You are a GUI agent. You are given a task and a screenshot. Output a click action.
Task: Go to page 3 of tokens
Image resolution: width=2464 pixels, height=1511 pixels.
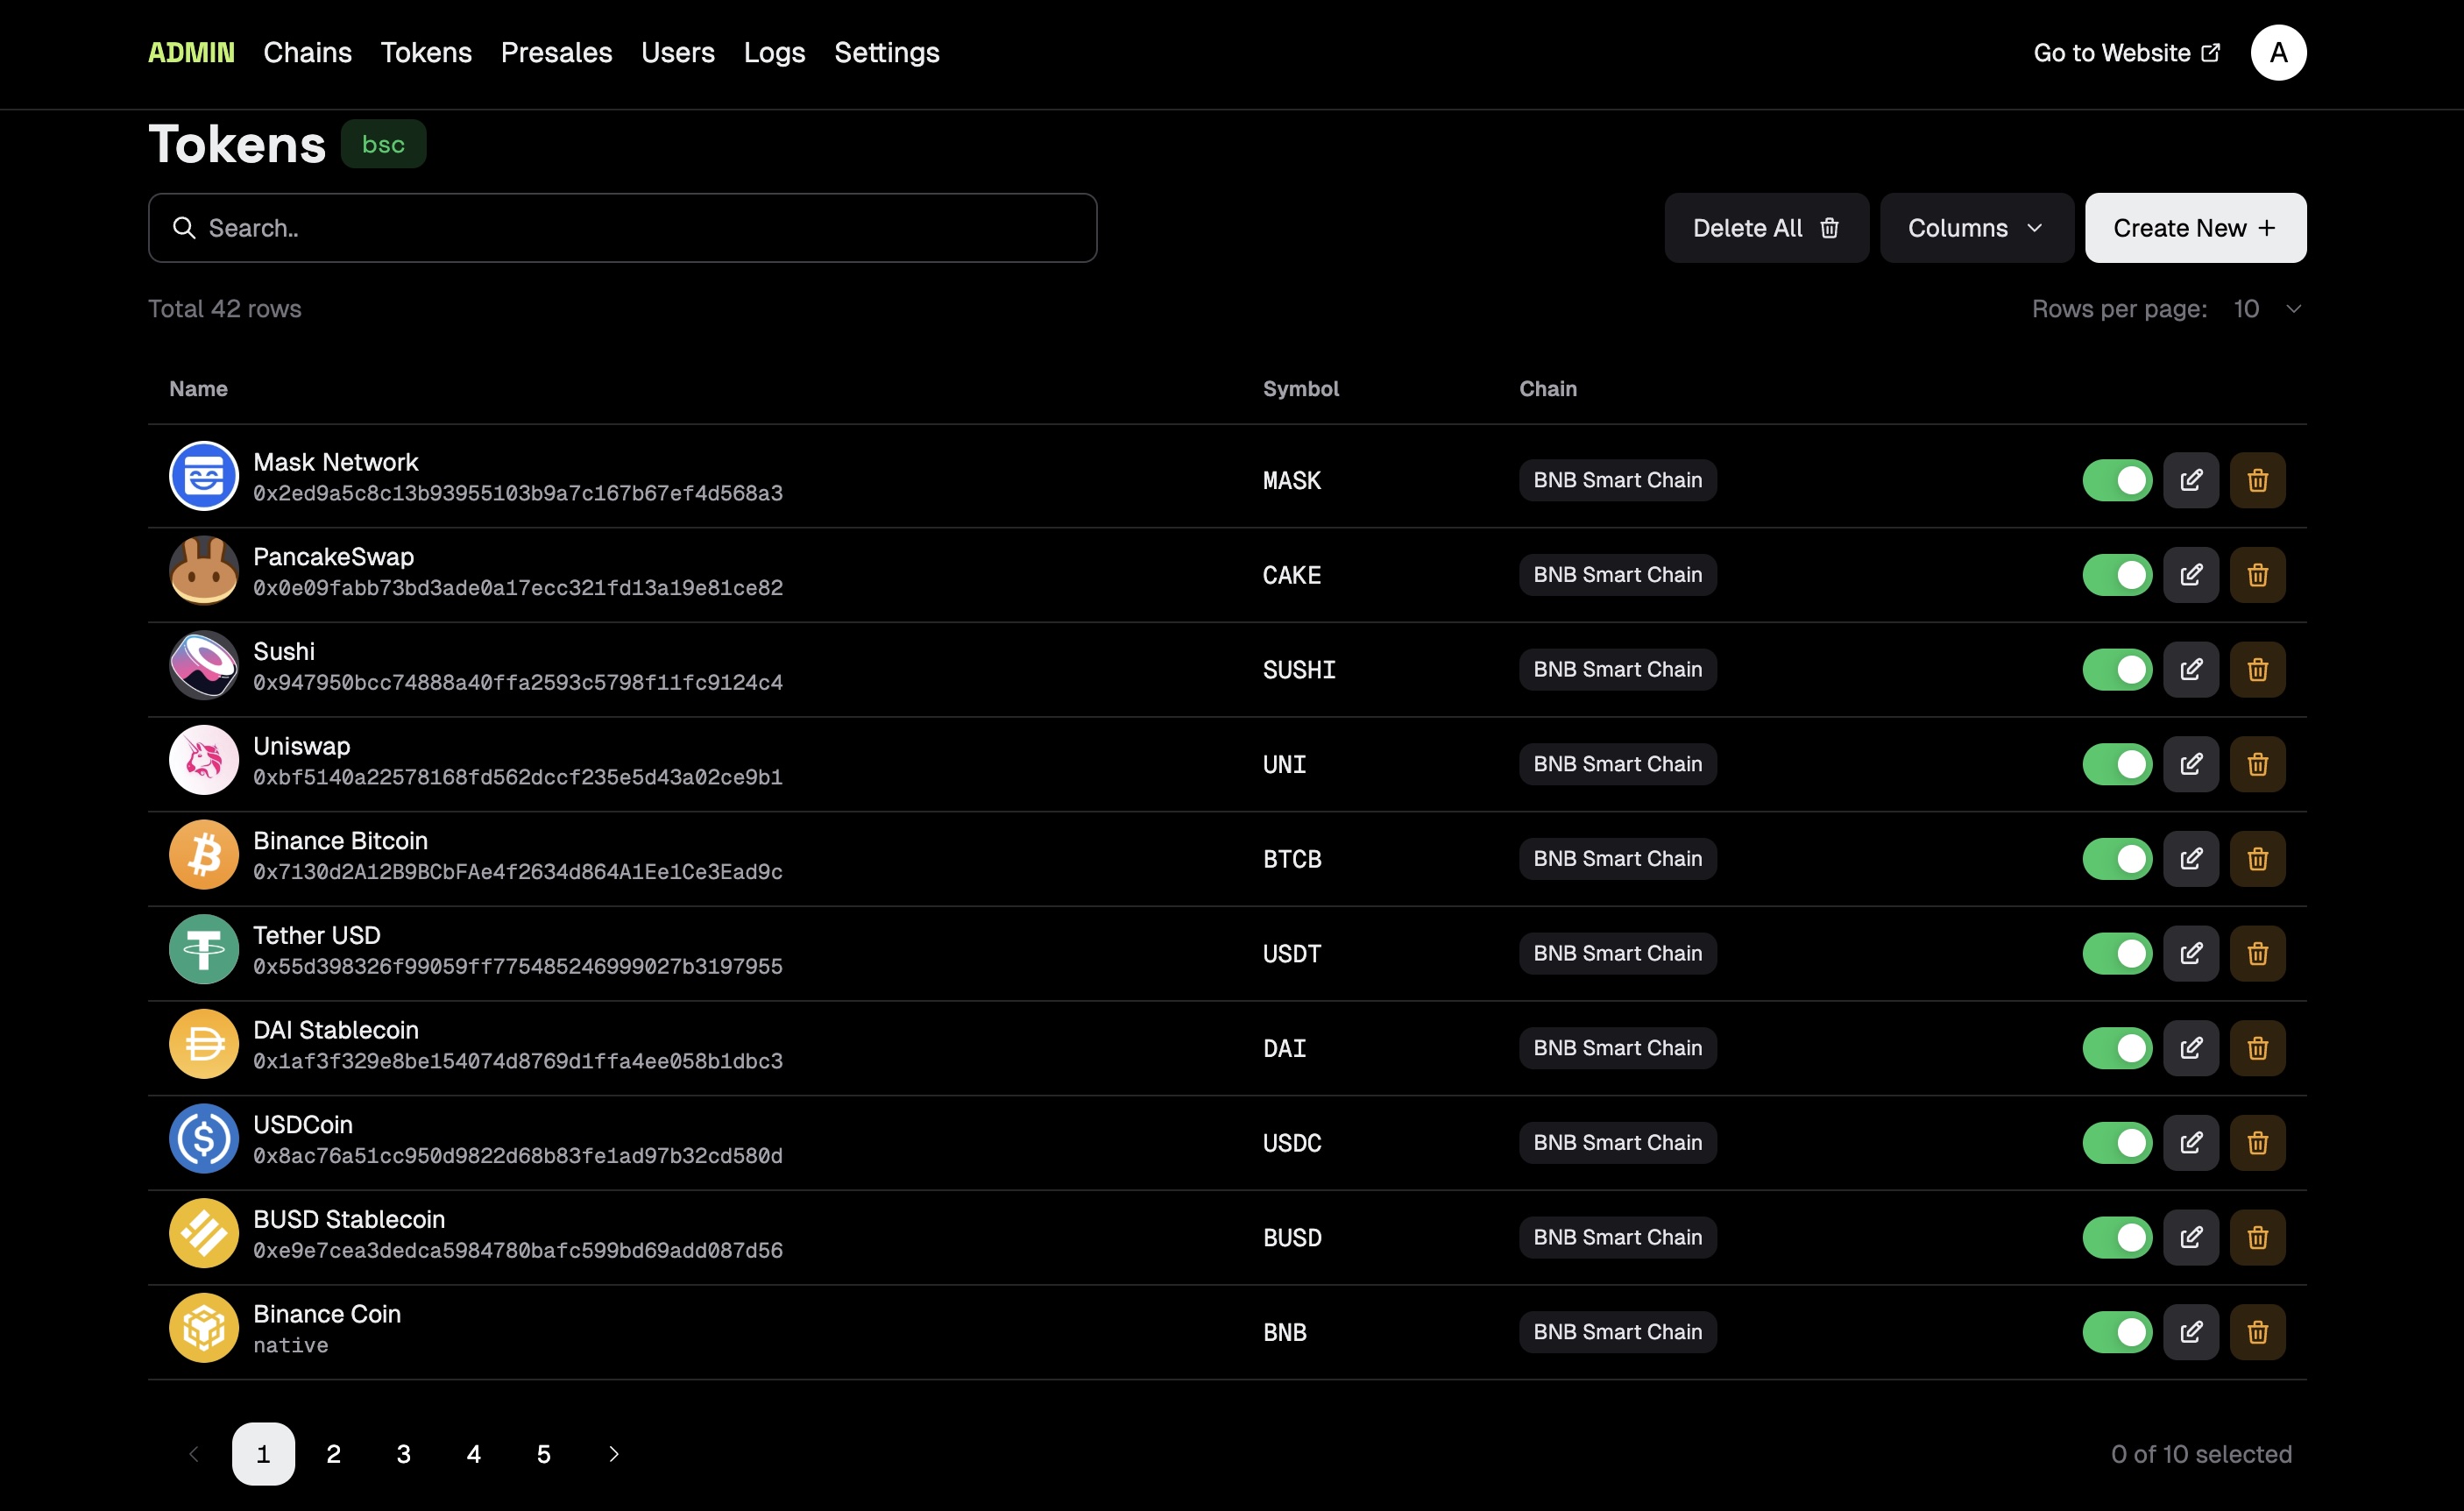click(x=404, y=1454)
